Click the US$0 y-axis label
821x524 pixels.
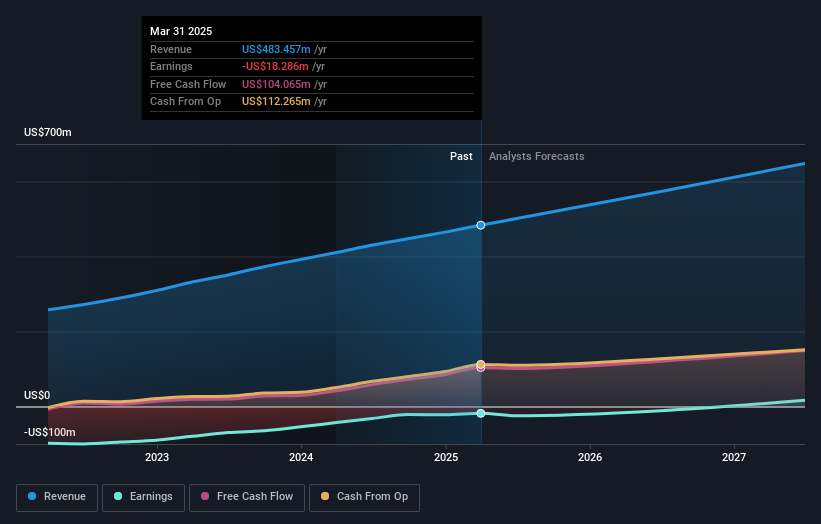click(x=37, y=395)
